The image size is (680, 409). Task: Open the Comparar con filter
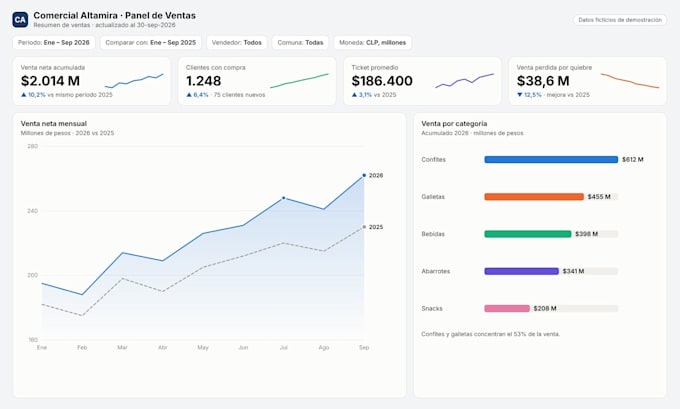coord(150,43)
